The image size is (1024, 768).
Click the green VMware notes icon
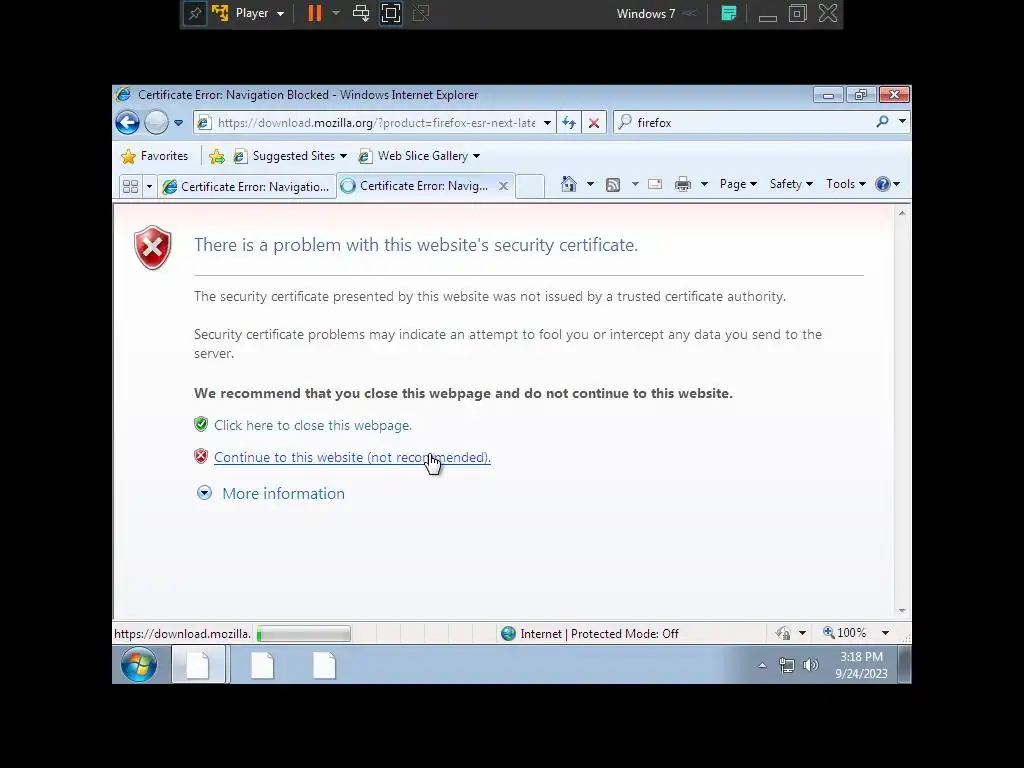tap(729, 13)
